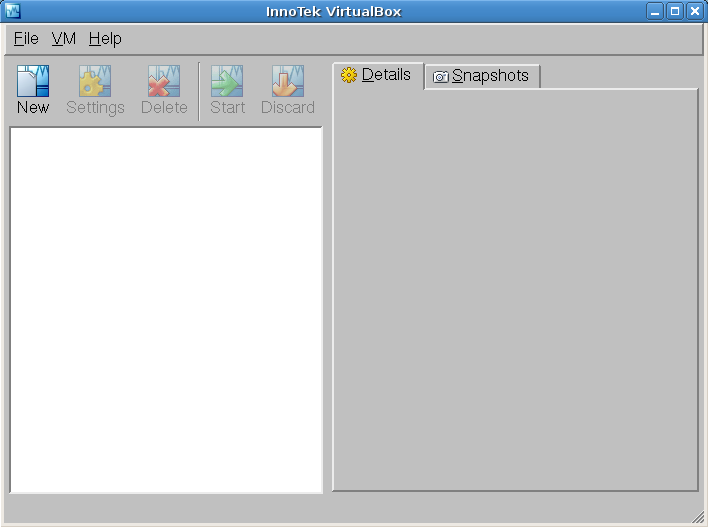Click the New virtual machine icon
This screenshot has width=708, height=527.
point(33,81)
